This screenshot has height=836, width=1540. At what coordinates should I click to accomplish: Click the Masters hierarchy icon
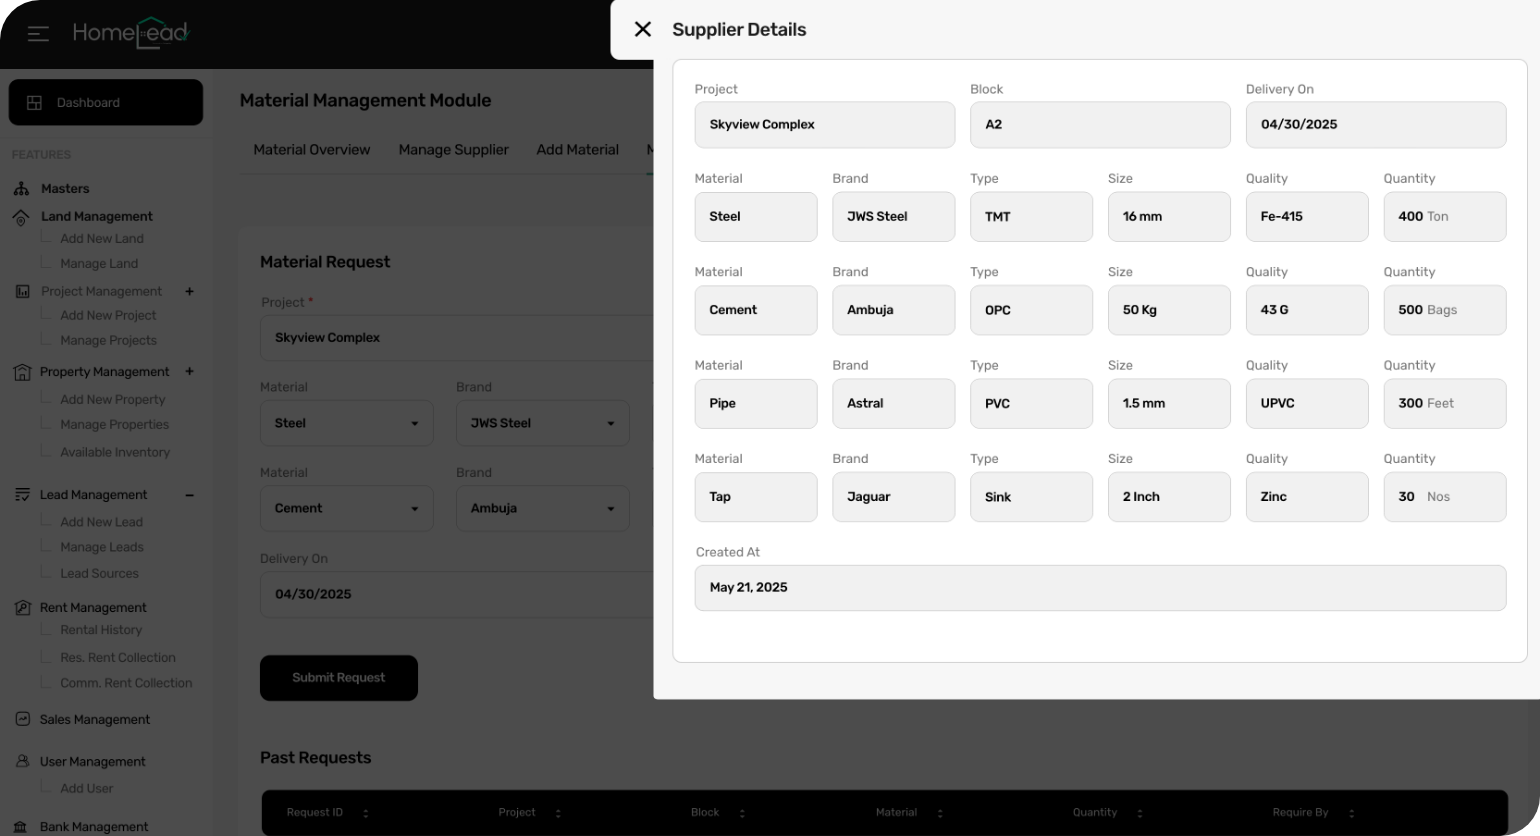[x=21, y=188]
